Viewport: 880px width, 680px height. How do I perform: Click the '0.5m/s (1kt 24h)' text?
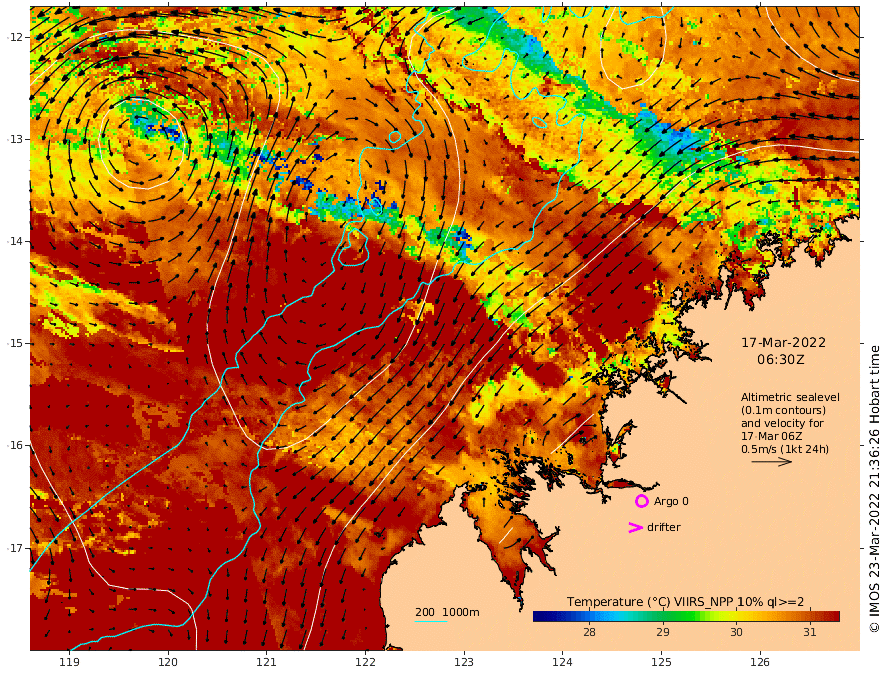[785, 449]
